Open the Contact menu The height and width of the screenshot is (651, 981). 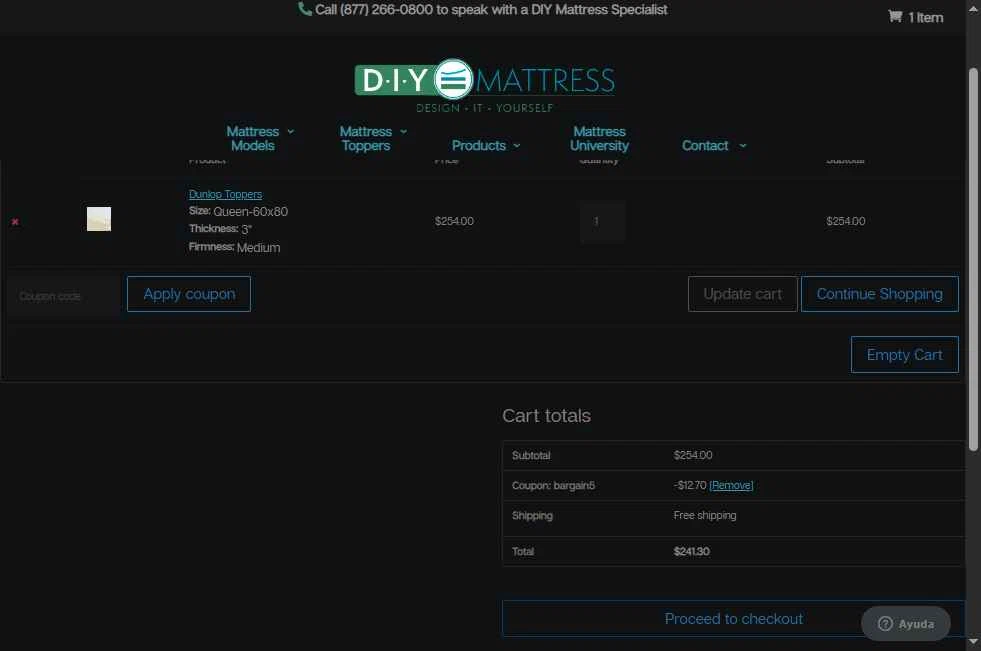pos(705,145)
